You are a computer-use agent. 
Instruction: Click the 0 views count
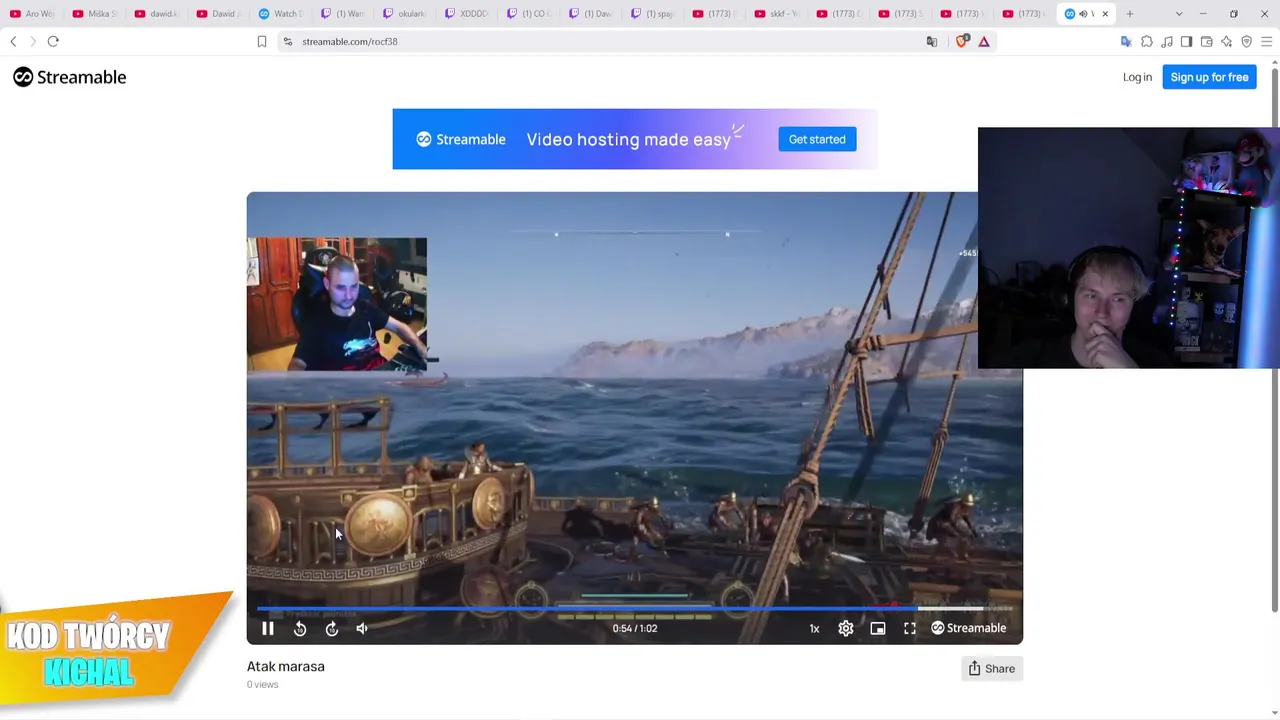point(263,685)
